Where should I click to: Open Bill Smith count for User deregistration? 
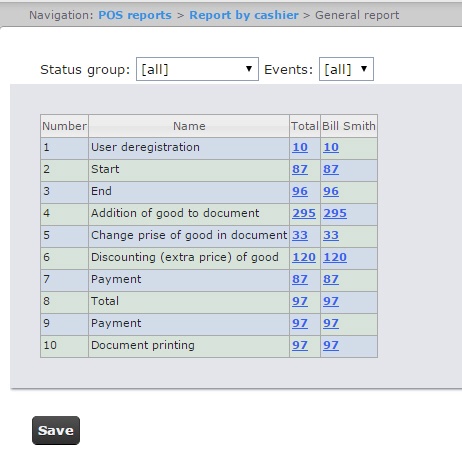coord(331,147)
